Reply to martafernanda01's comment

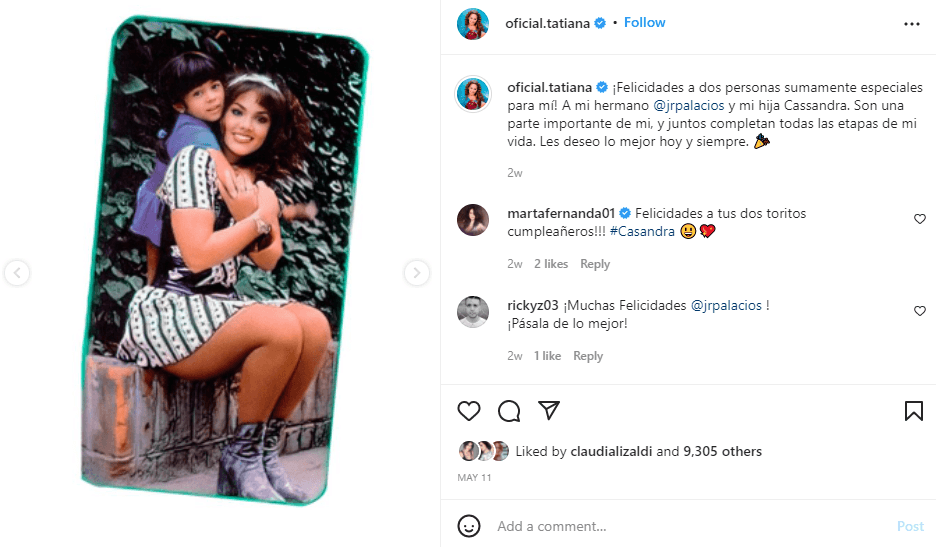point(595,264)
